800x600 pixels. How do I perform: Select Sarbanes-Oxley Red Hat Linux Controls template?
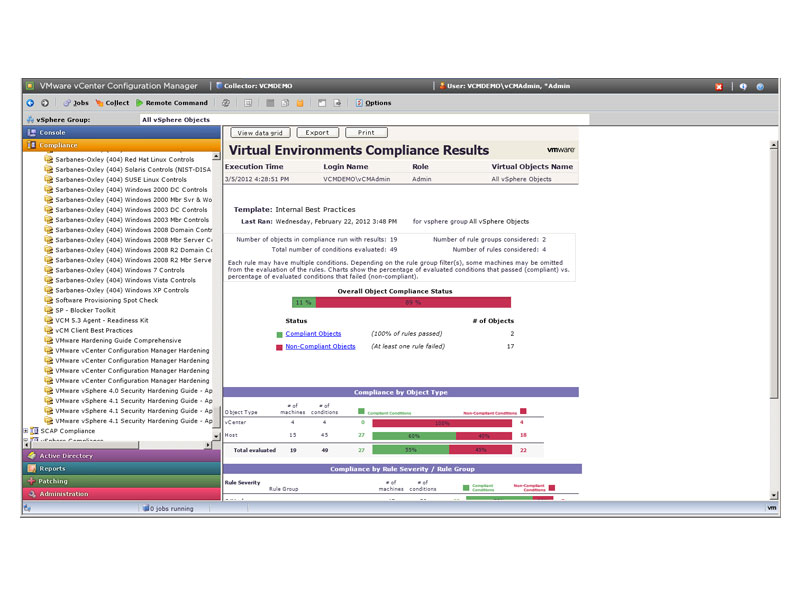[x=124, y=160]
